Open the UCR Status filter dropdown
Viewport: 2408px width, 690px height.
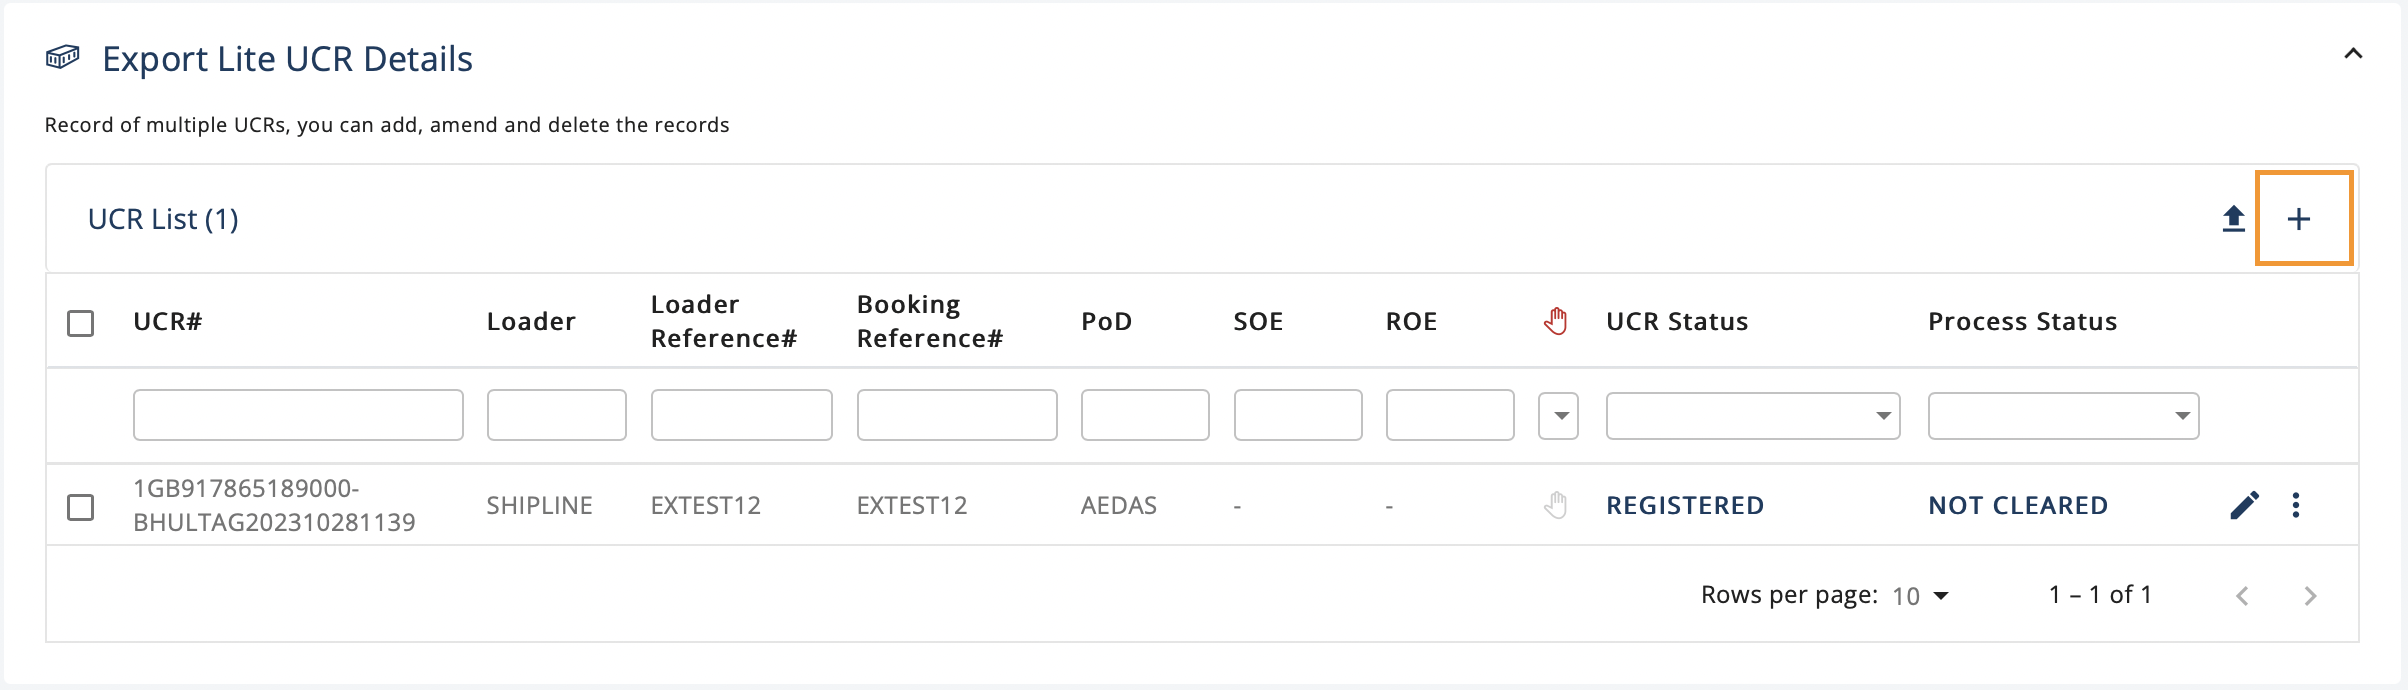[1752, 416]
